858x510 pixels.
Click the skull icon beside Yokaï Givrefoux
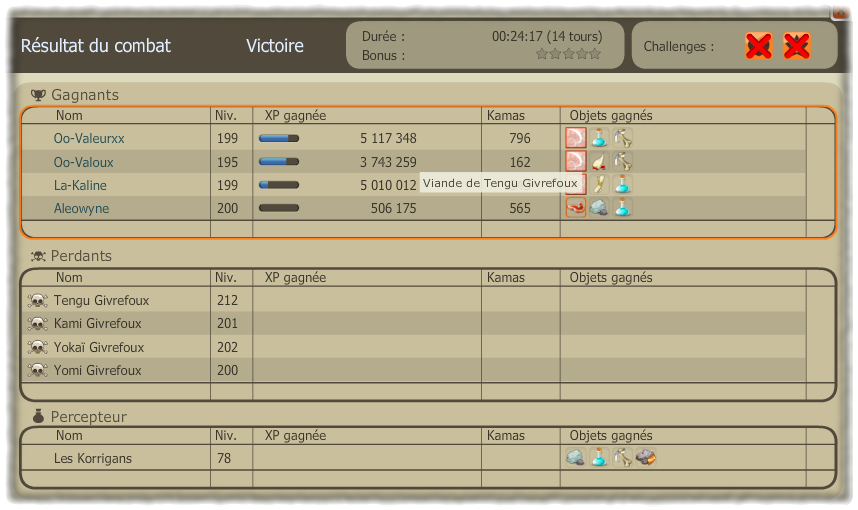pos(37,347)
